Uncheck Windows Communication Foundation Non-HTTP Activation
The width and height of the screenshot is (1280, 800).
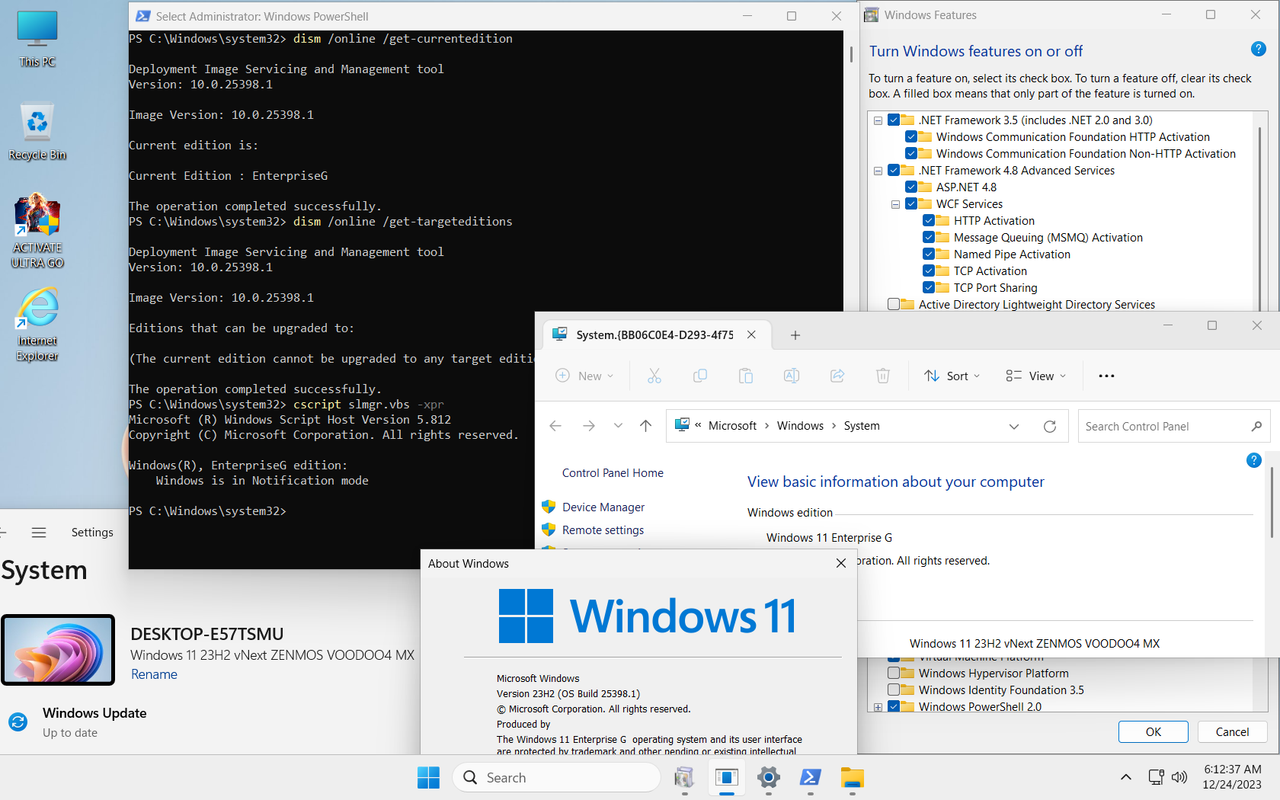pos(911,154)
